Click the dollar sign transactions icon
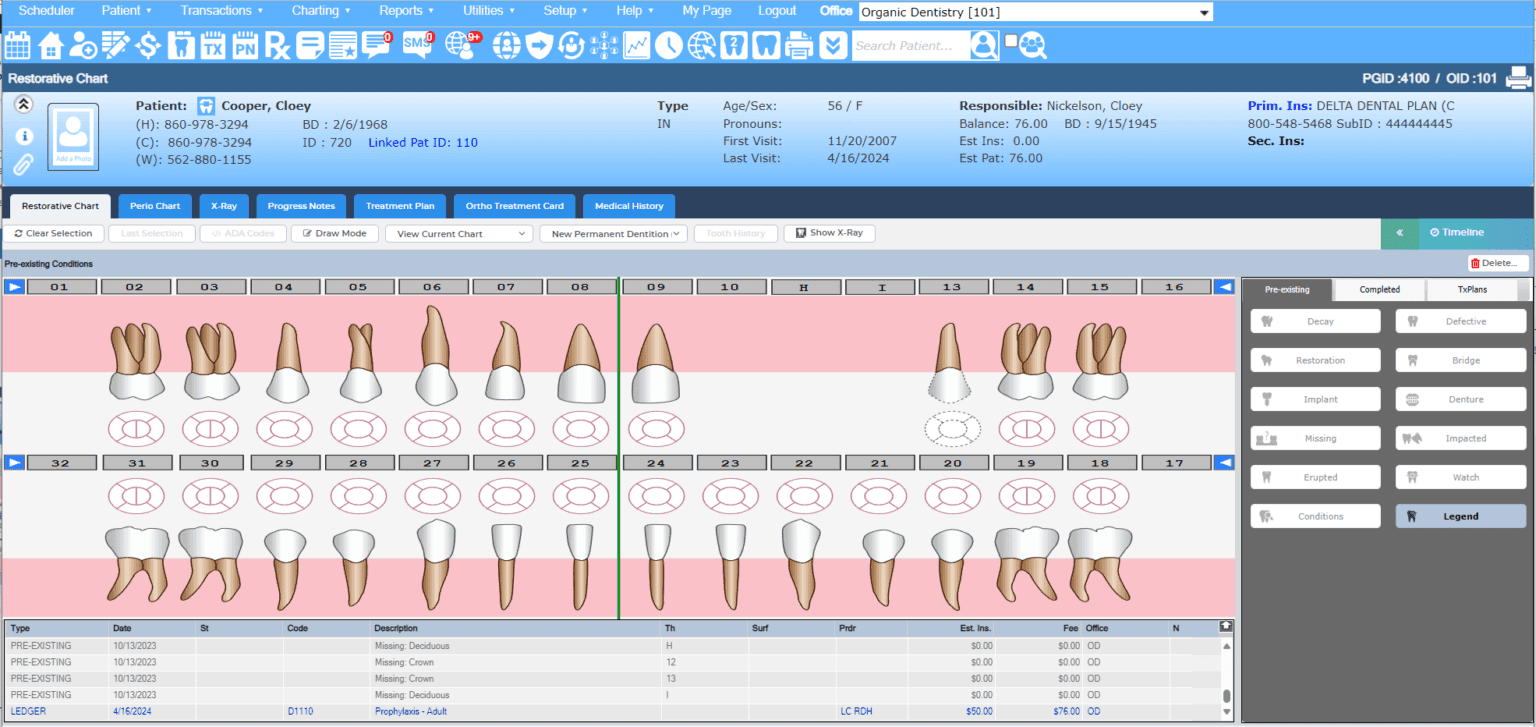This screenshot has height=727, width=1536. (x=146, y=45)
